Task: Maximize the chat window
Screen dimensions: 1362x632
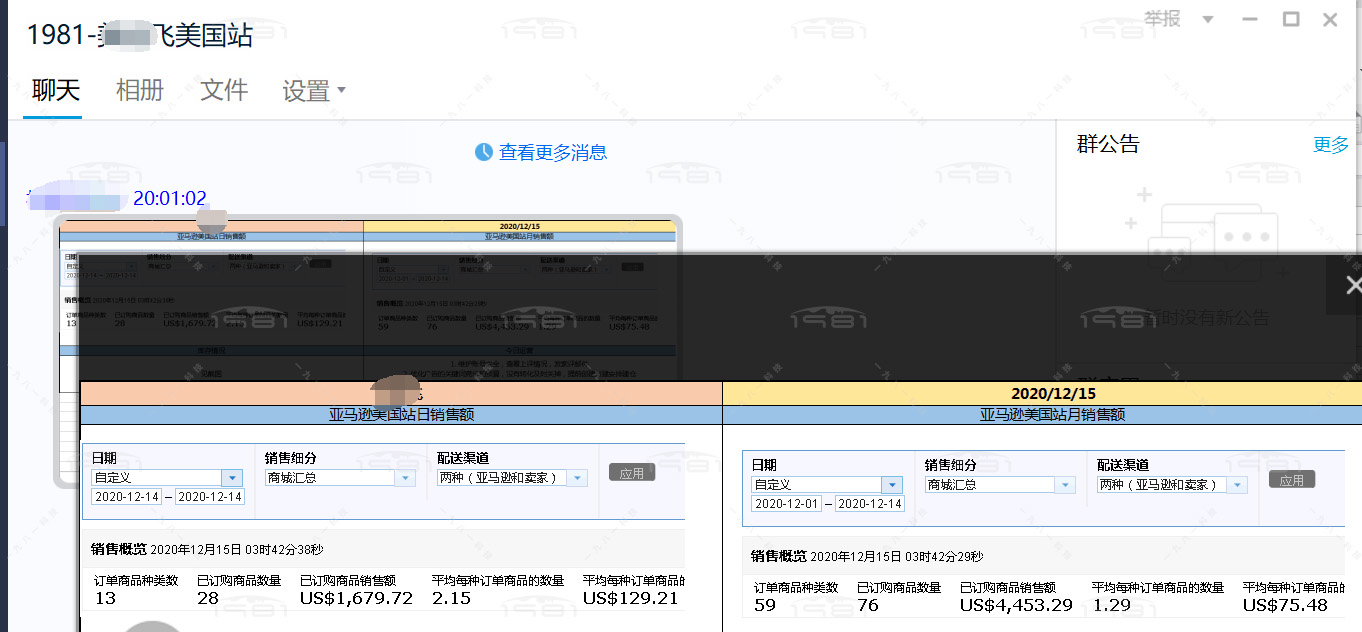Action: [x=1291, y=19]
